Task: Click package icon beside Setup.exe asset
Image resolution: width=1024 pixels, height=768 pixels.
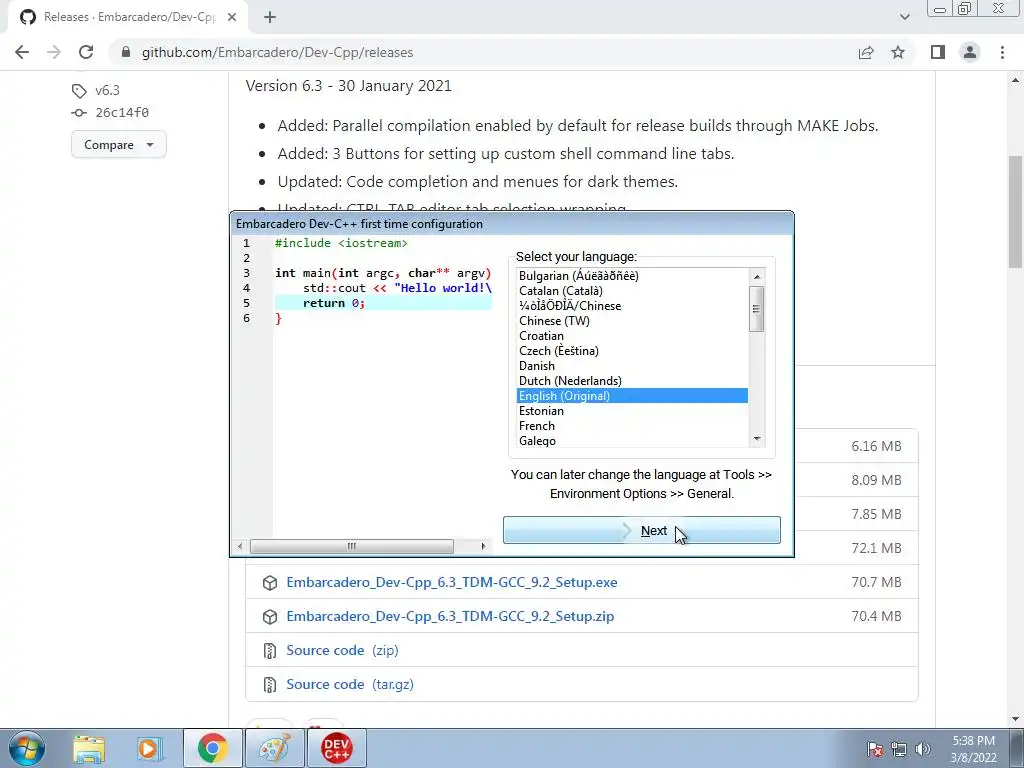Action: coord(270,583)
